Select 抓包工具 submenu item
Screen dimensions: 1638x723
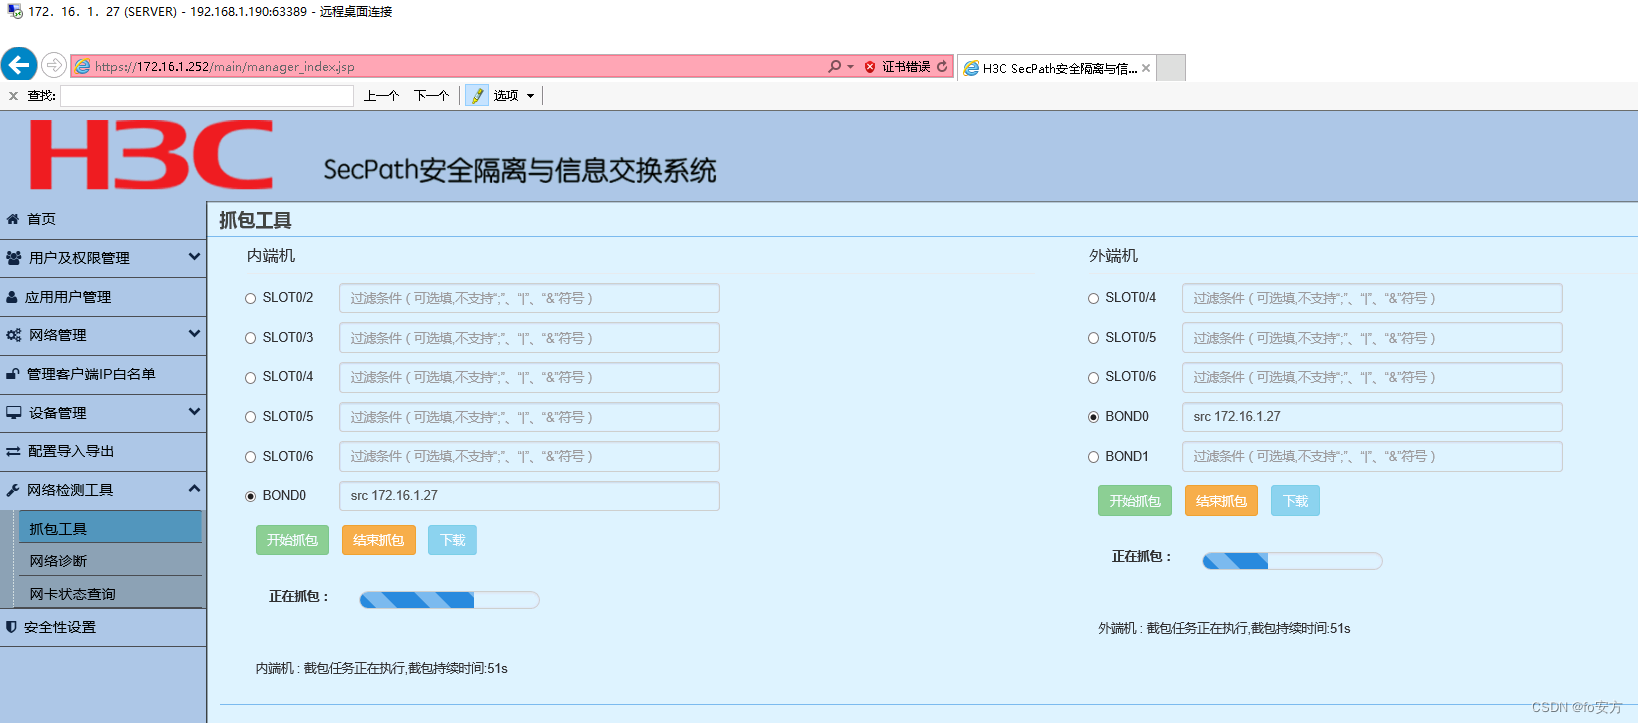click(110, 528)
